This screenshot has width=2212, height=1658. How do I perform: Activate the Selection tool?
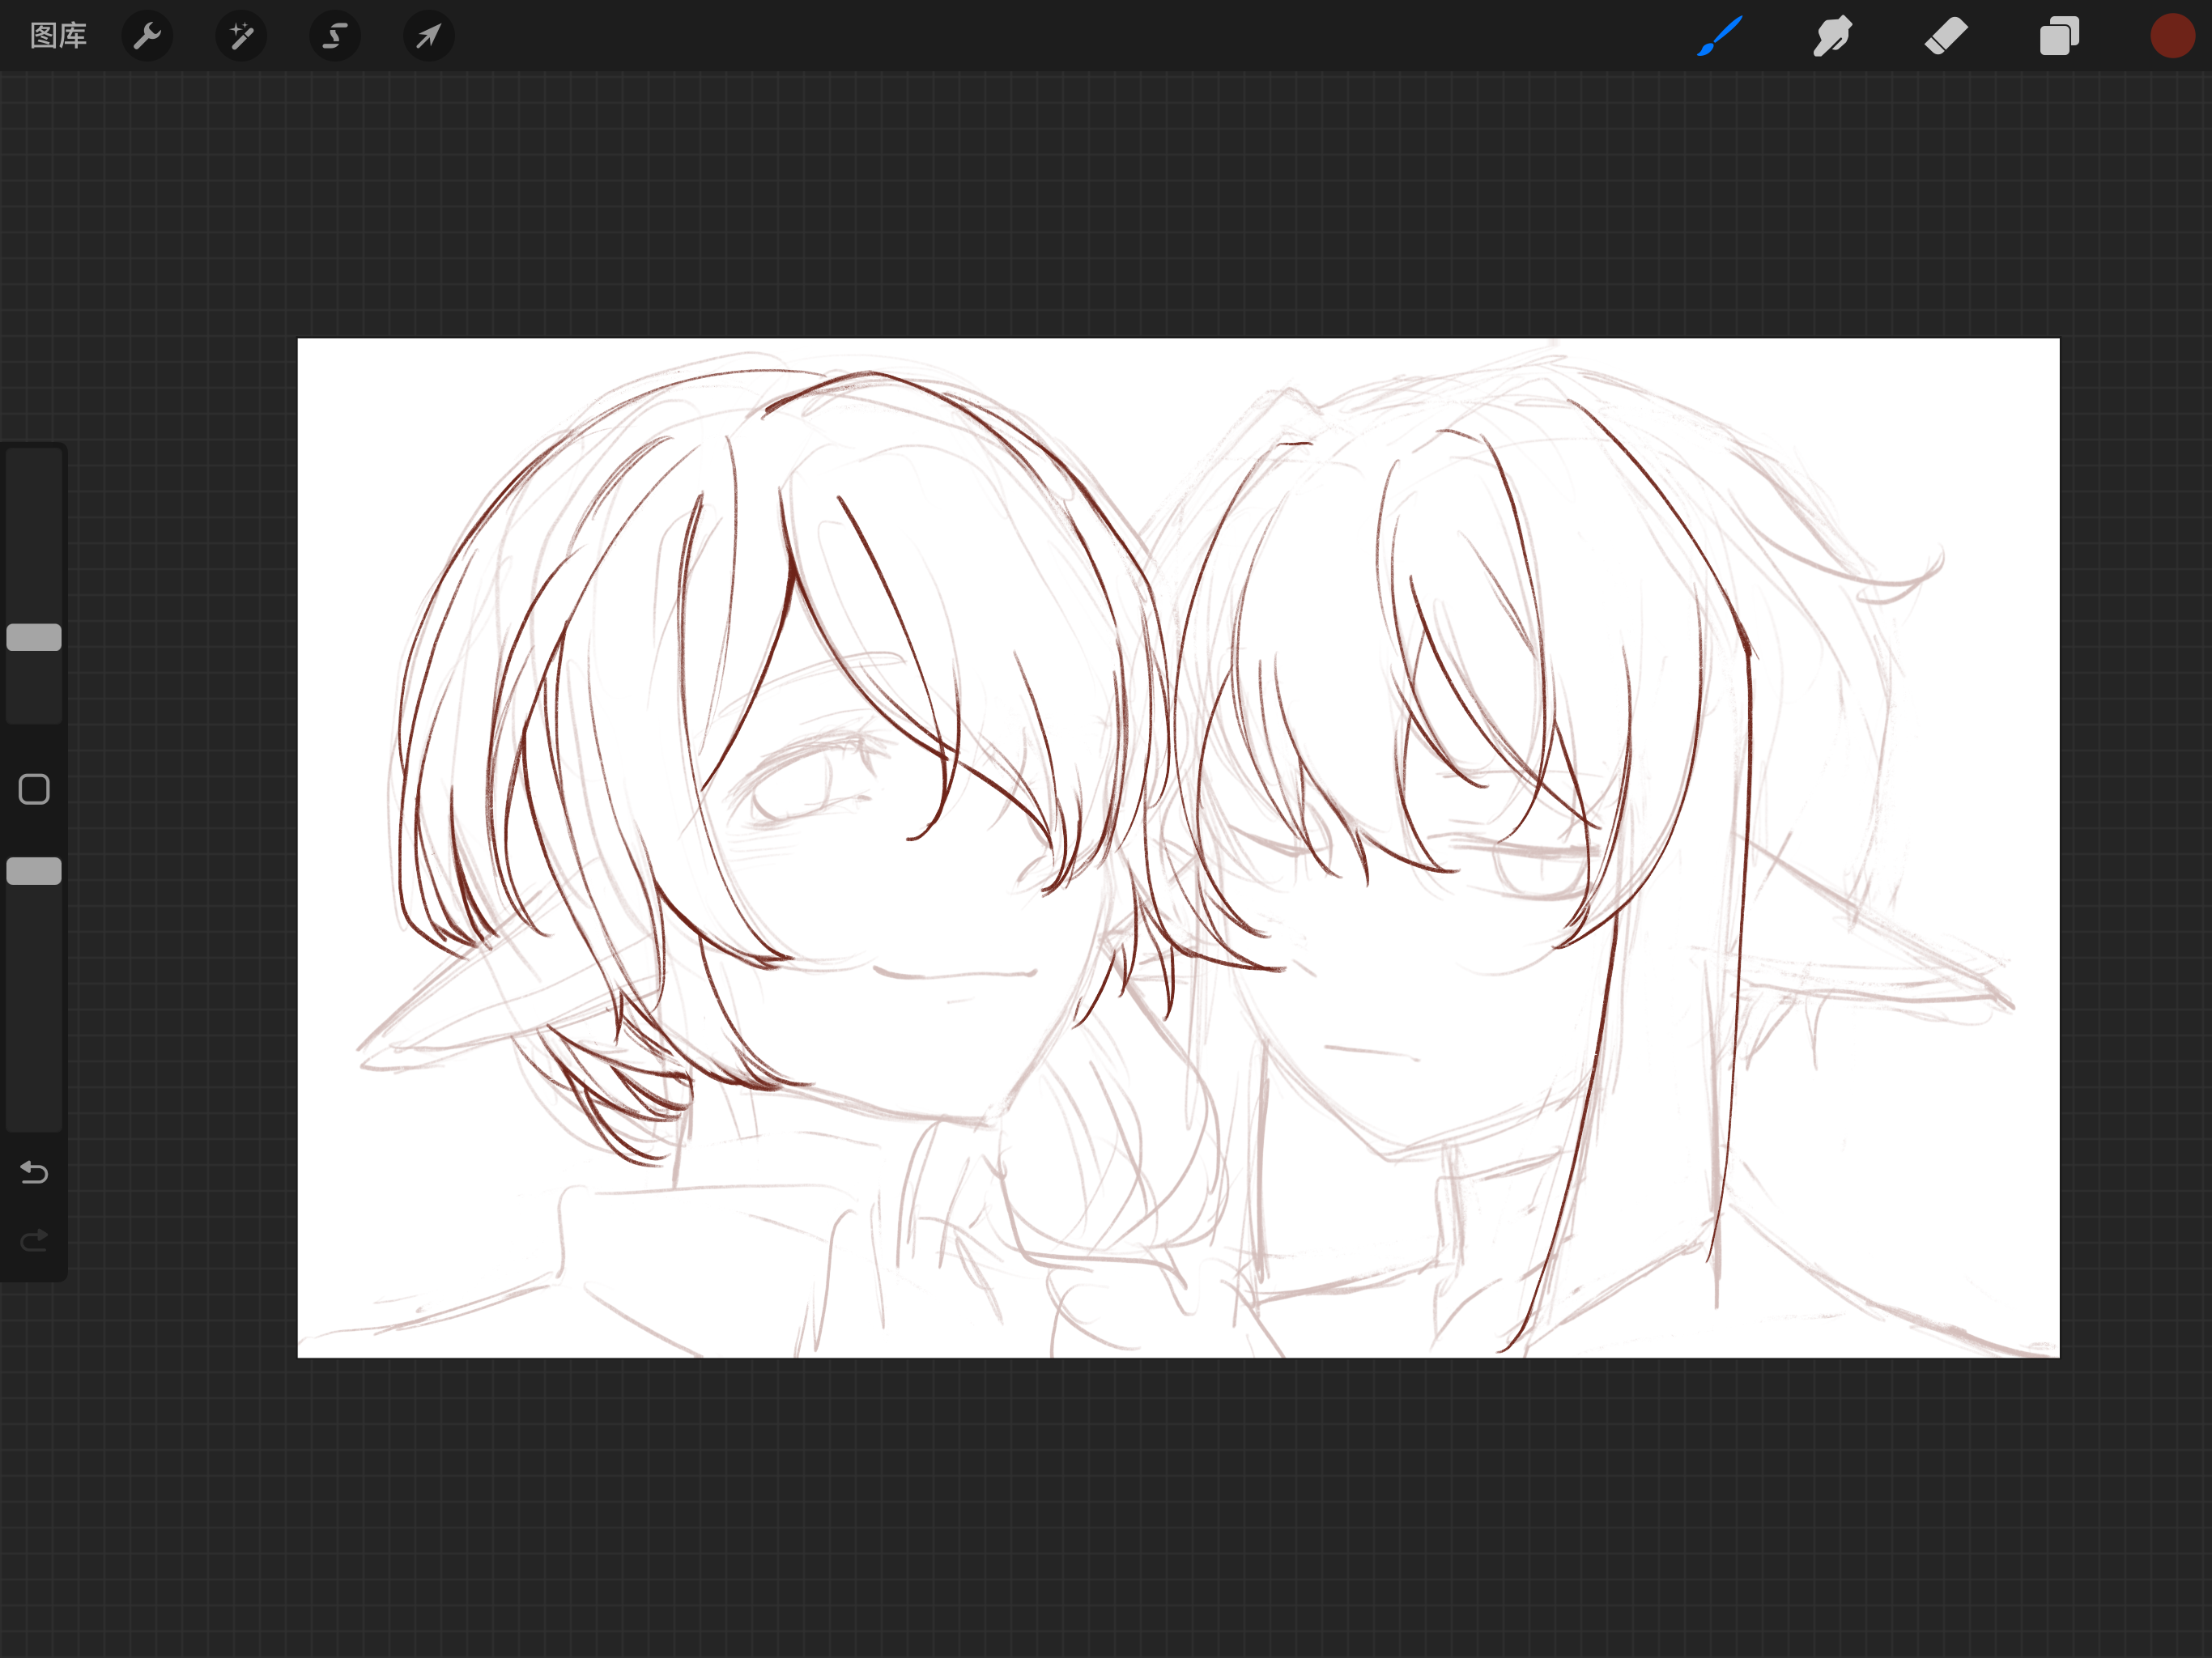click(x=335, y=36)
